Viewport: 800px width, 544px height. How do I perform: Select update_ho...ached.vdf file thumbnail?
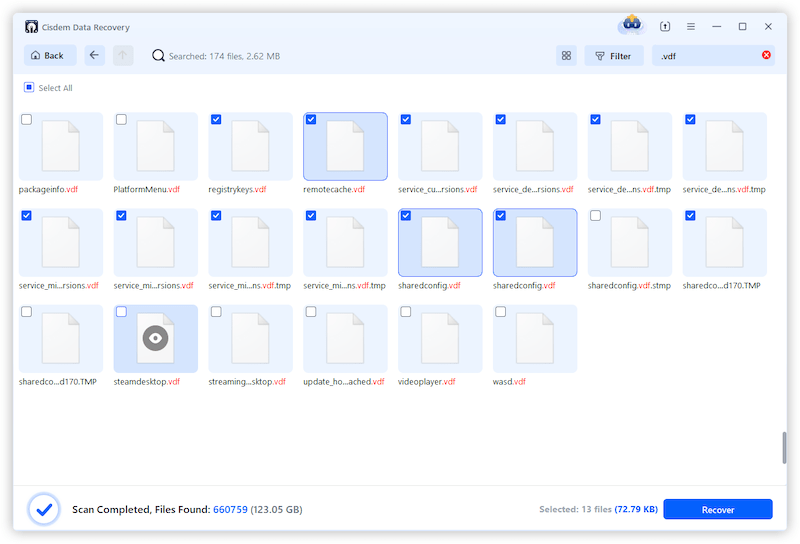345,339
